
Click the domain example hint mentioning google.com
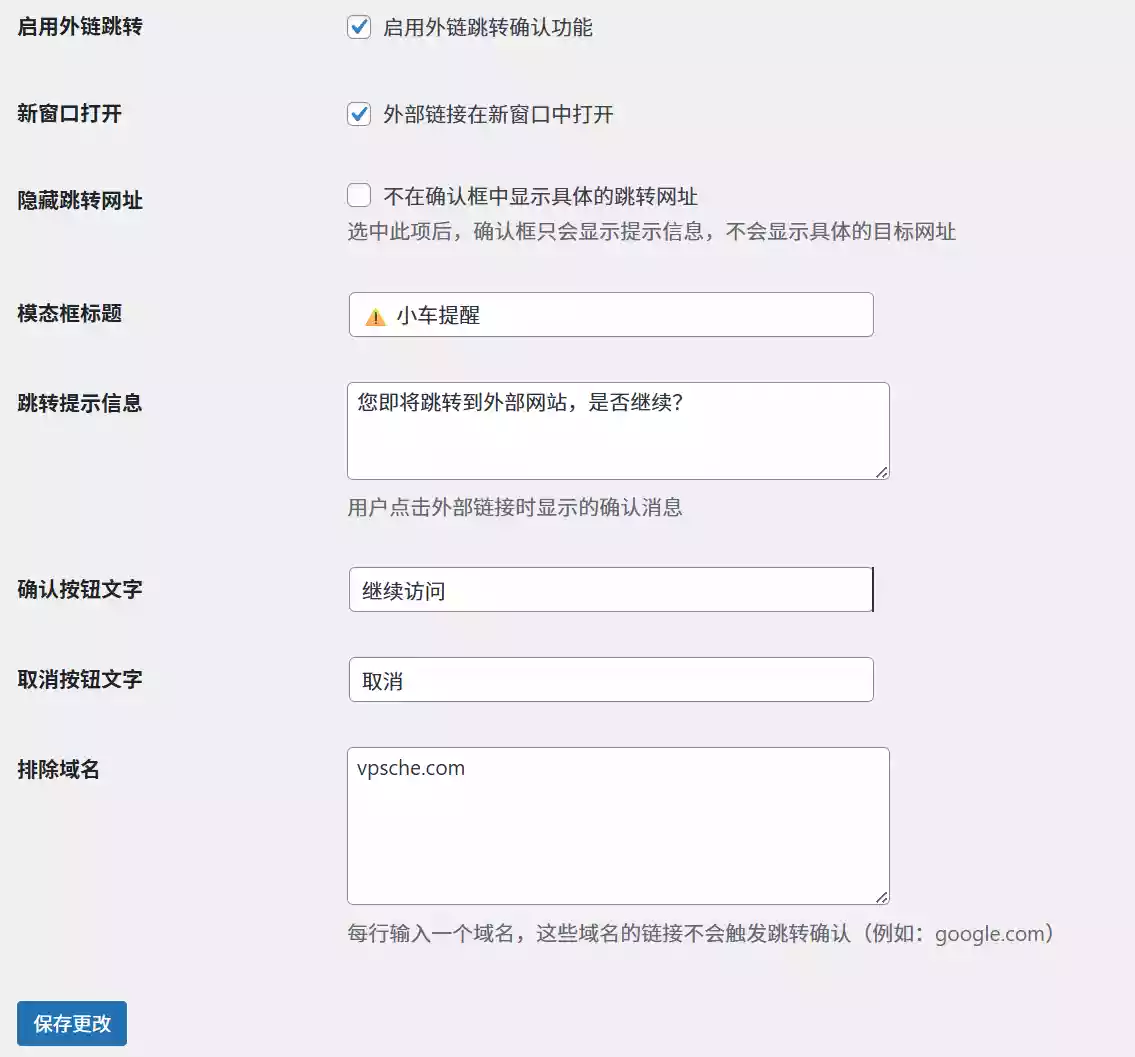[700, 933]
